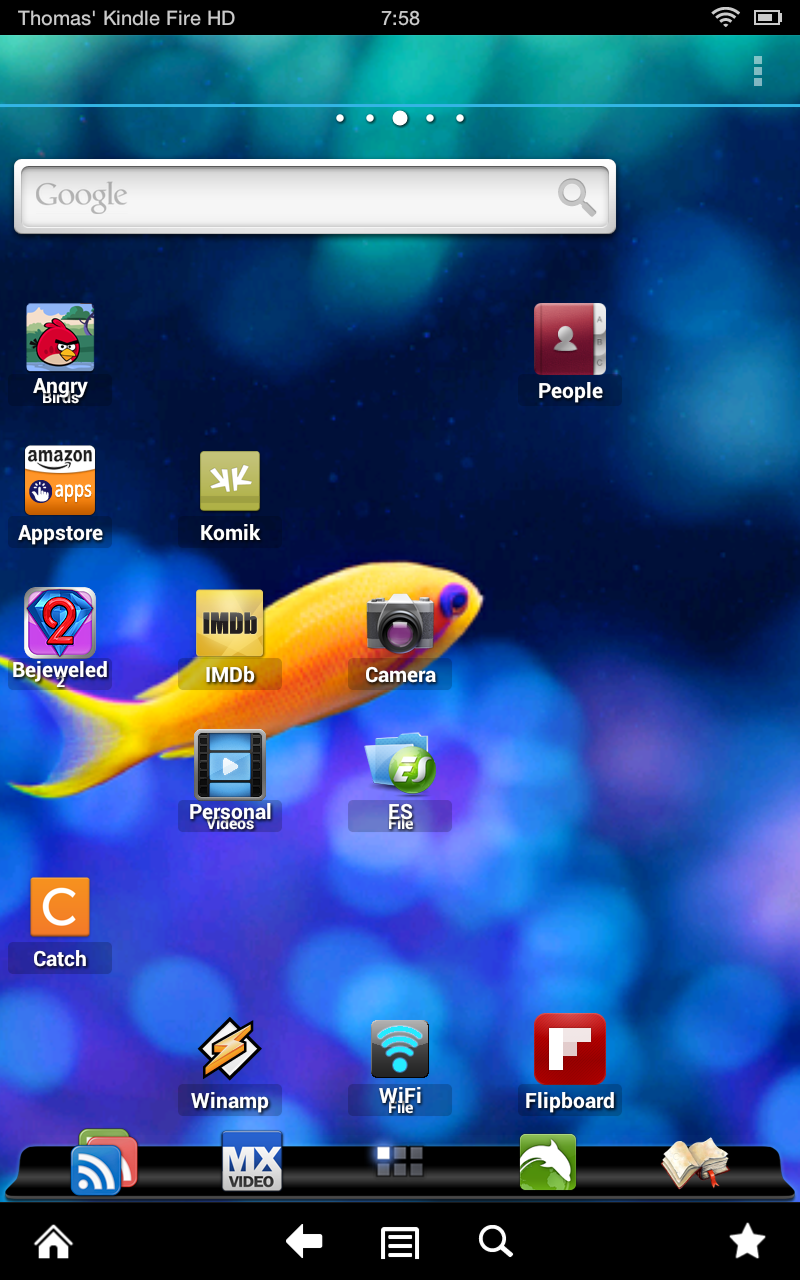Go to the fourth home screen dot
The width and height of the screenshot is (800, 1280).
point(430,118)
